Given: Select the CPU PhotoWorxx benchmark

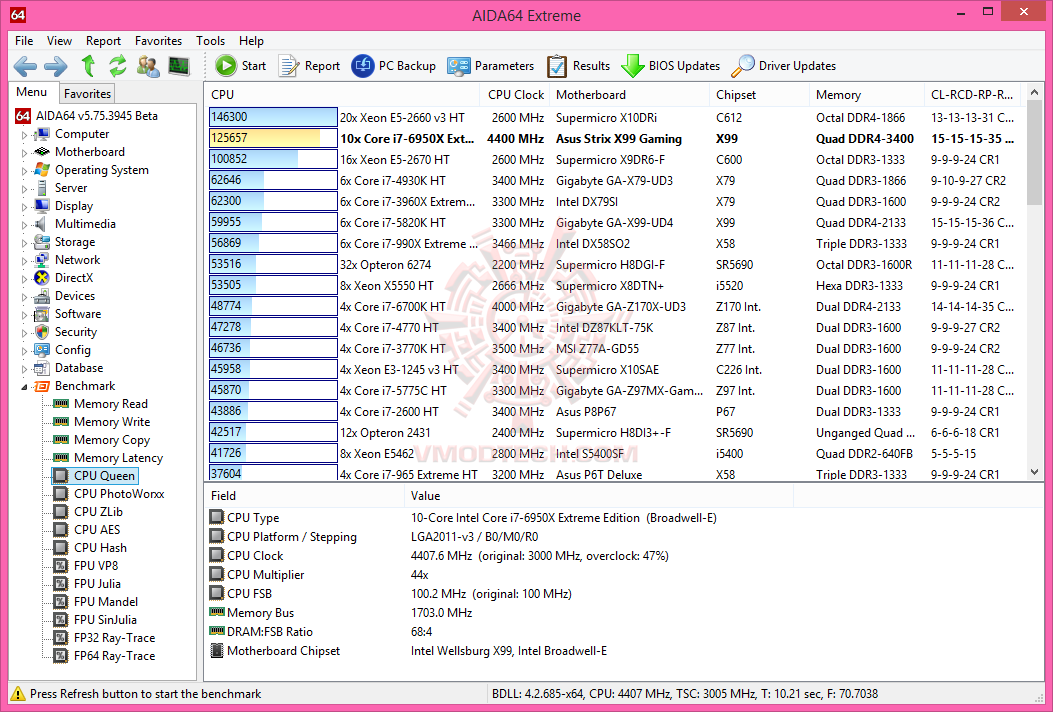Looking at the screenshot, I should 109,494.
